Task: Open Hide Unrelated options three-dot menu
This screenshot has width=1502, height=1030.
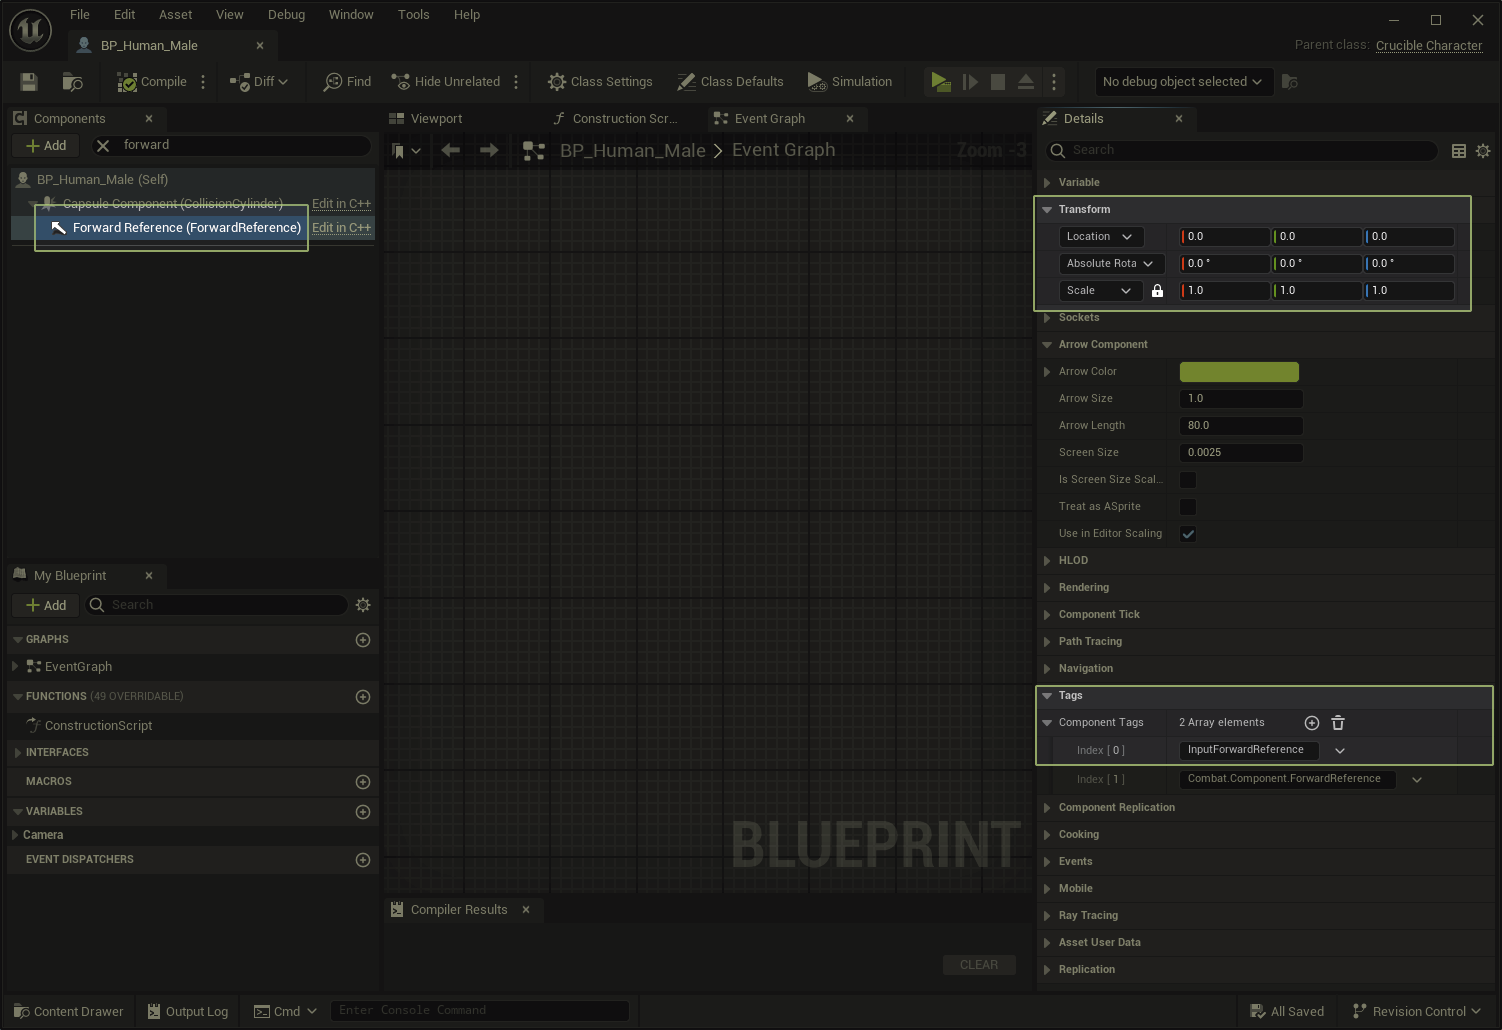Action: pyautogui.click(x=516, y=82)
